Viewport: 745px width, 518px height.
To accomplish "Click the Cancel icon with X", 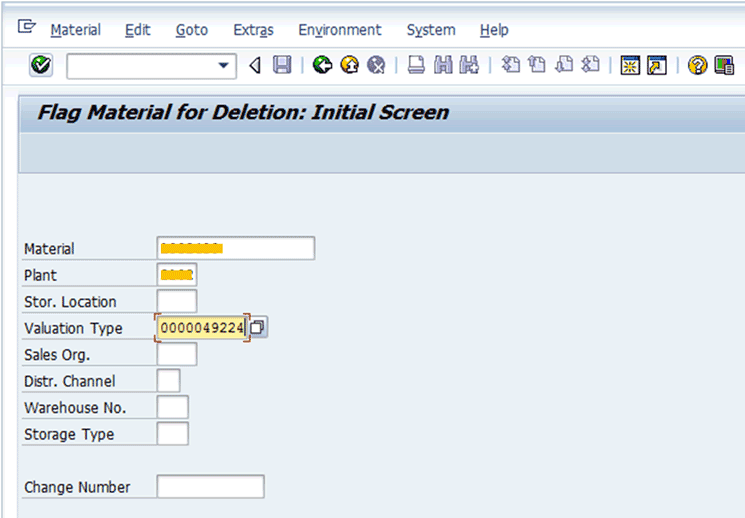I will [x=376, y=65].
